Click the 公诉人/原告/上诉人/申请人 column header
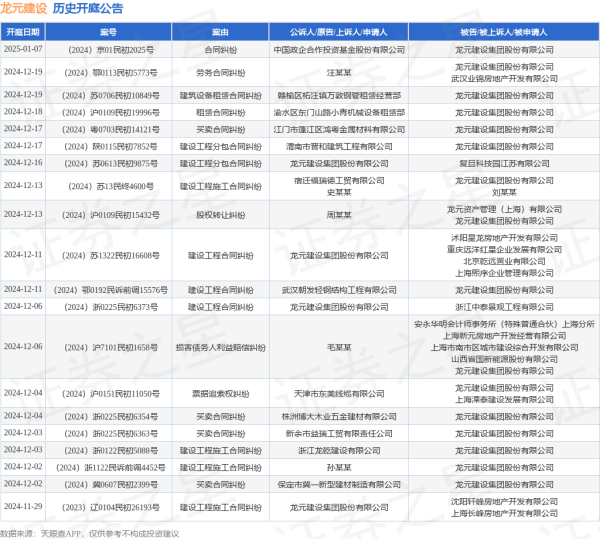The height and width of the screenshot is (539, 600). [339, 32]
